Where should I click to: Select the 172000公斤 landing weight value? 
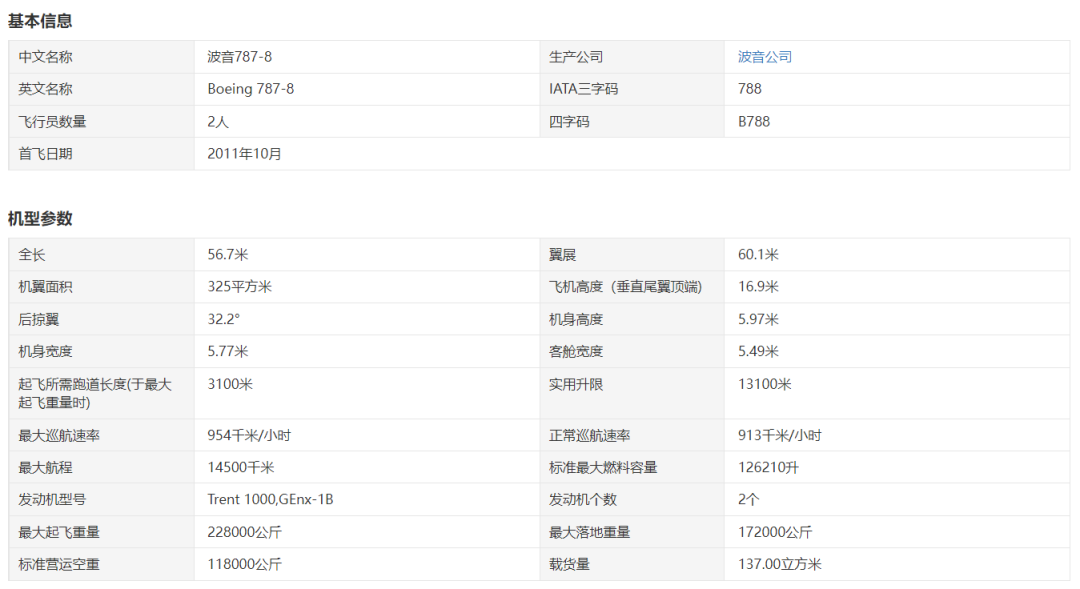775,533
